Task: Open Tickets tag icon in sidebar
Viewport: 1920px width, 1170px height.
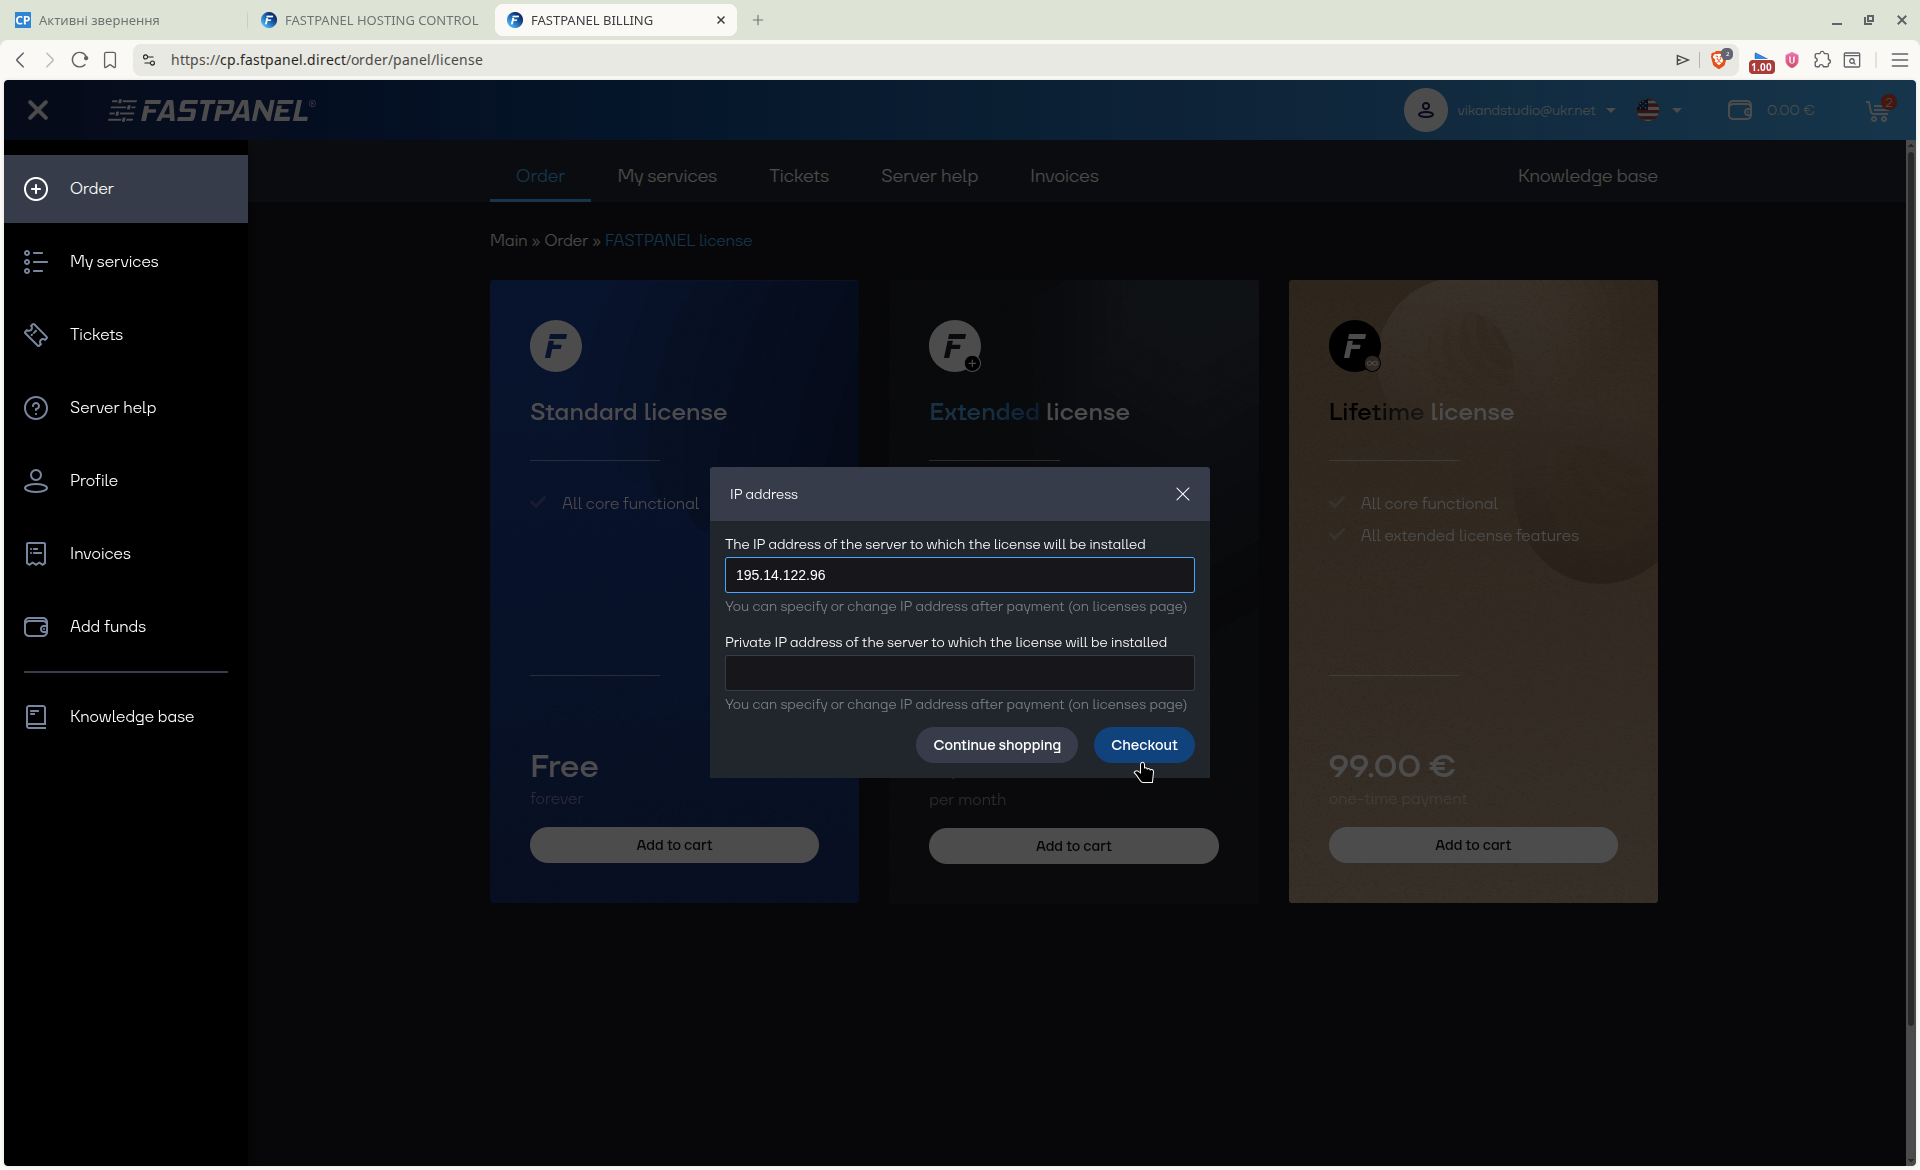Action: click(x=36, y=335)
